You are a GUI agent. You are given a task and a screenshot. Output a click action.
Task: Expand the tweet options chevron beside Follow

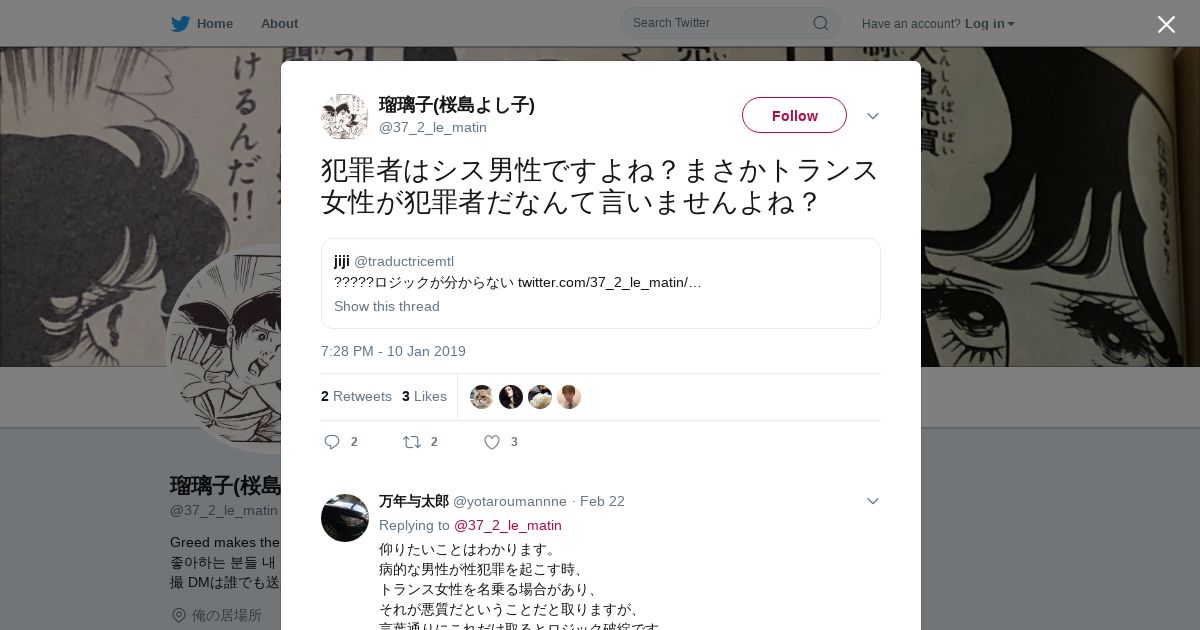pos(872,116)
